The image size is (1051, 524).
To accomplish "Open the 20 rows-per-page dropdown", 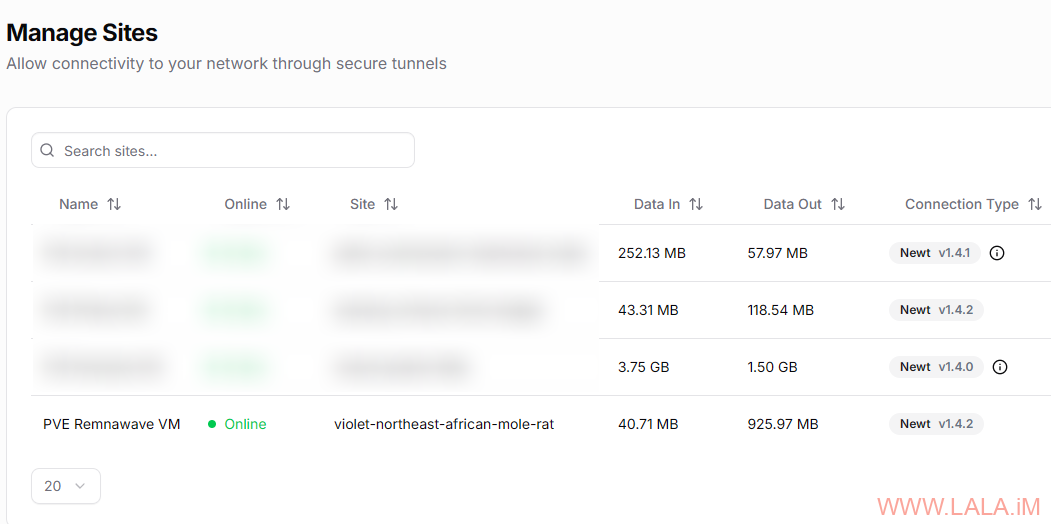I will click(66, 486).
